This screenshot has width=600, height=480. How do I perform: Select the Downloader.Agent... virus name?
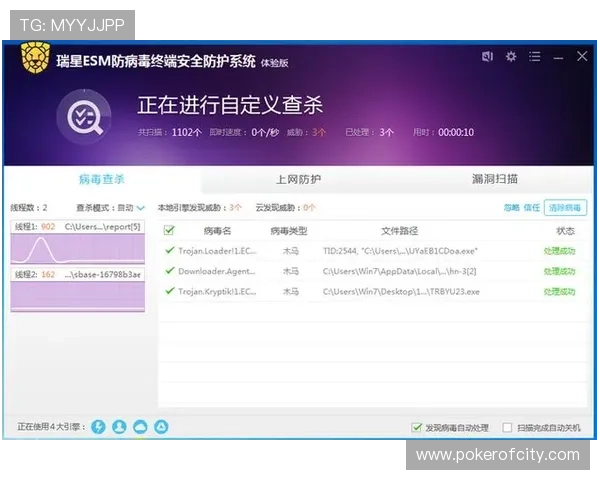(217, 271)
